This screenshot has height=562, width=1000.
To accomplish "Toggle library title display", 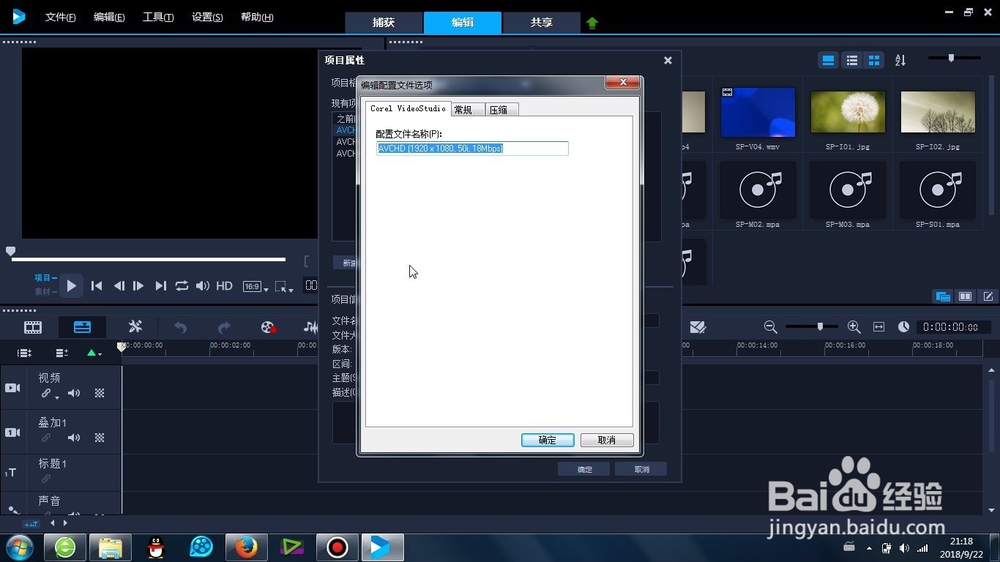I will 828,60.
